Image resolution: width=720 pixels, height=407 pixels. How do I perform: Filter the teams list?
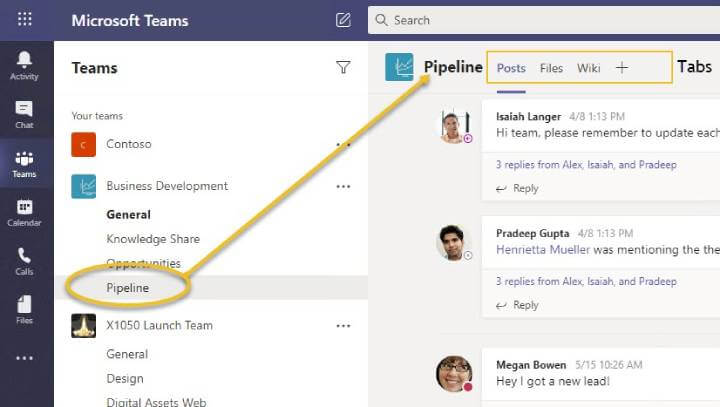343,68
